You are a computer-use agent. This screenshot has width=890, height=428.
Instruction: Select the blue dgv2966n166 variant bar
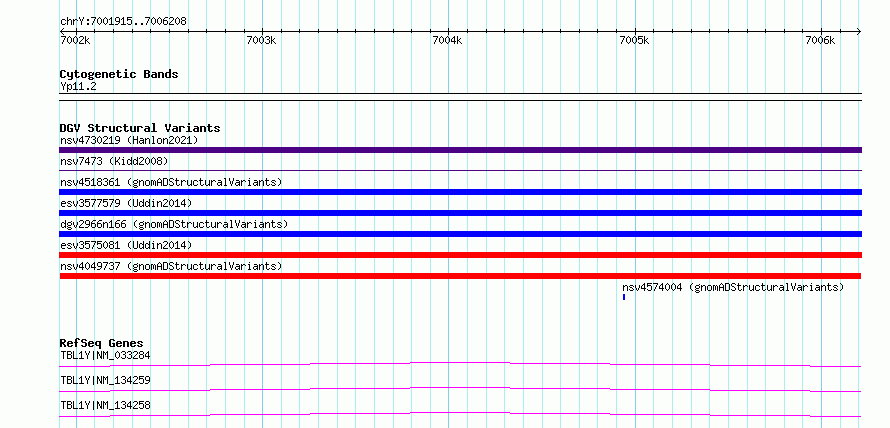(460, 234)
